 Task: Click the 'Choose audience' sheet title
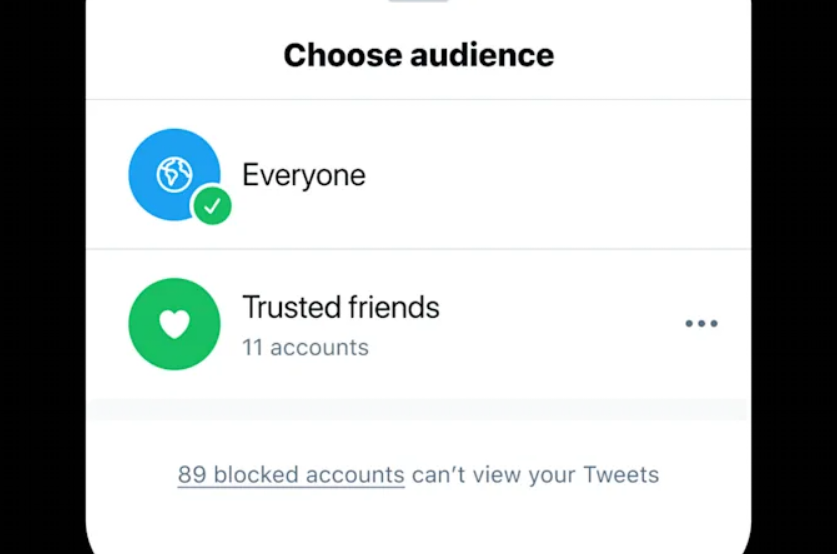pos(419,55)
